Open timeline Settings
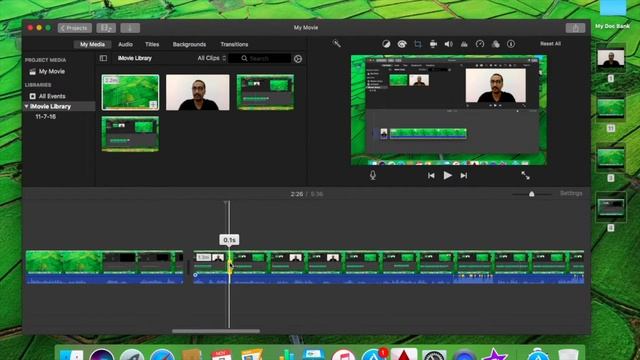640x360 pixels. tap(571, 193)
